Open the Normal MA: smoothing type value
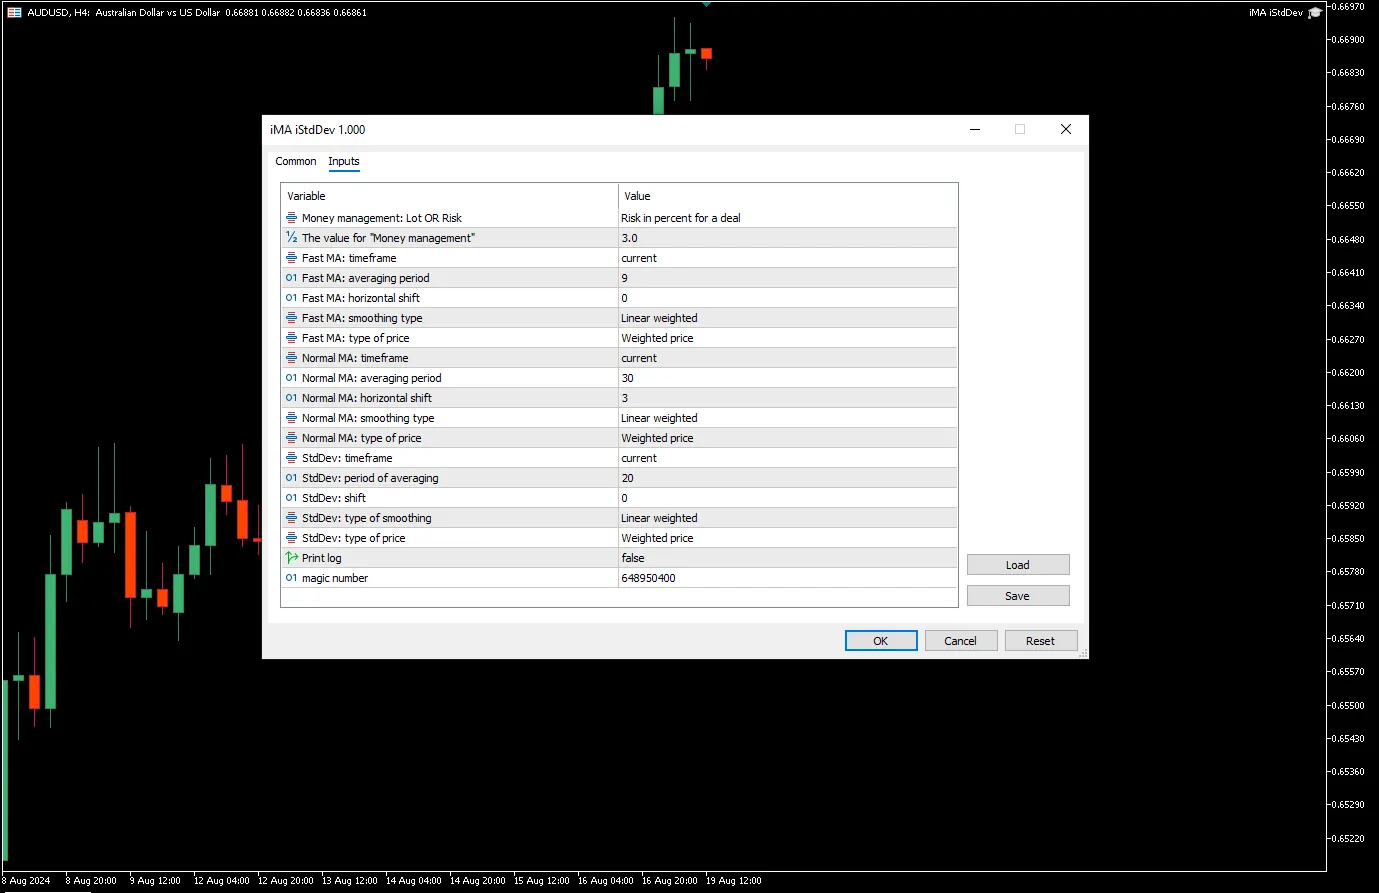 [788, 418]
